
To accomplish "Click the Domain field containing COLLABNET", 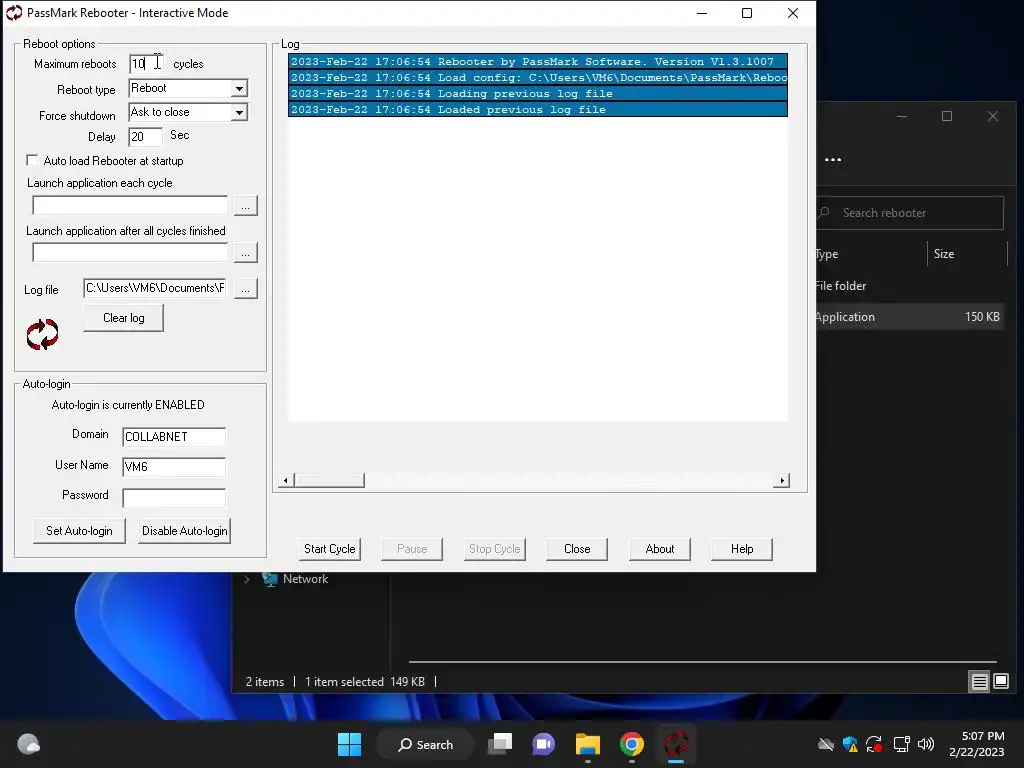I will pos(174,437).
